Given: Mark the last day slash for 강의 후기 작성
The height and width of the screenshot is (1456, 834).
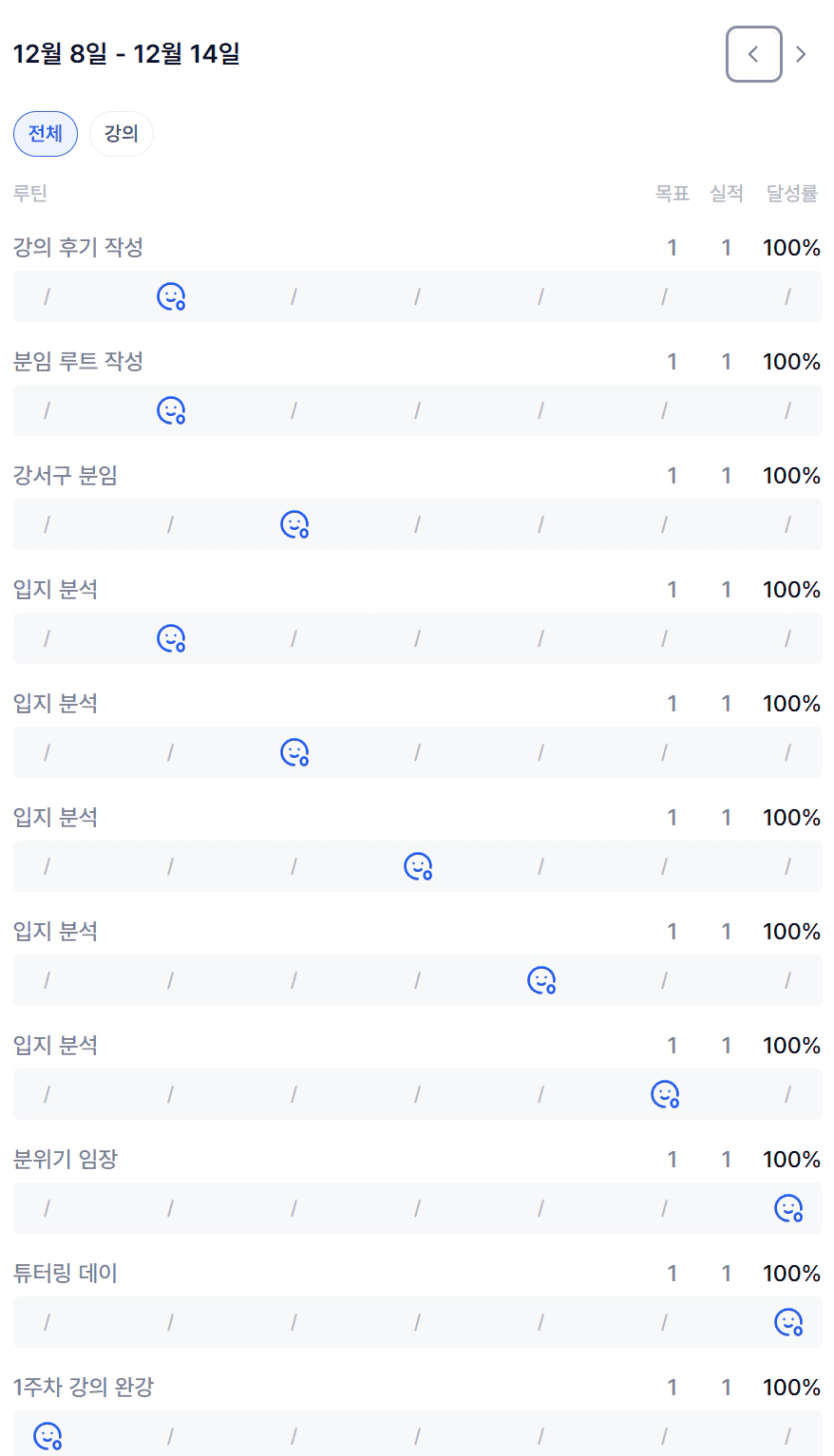Looking at the screenshot, I should [788, 296].
